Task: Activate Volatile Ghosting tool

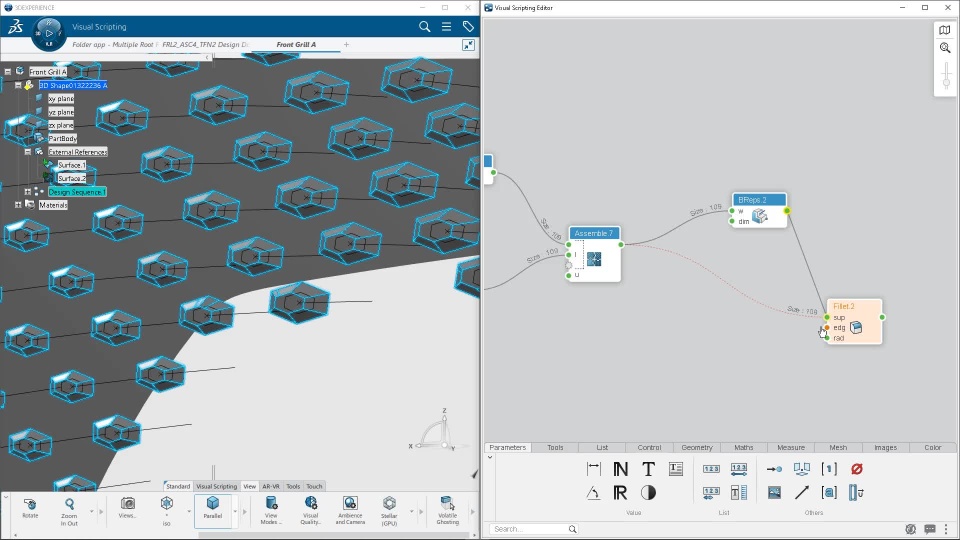Action: tap(448, 511)
